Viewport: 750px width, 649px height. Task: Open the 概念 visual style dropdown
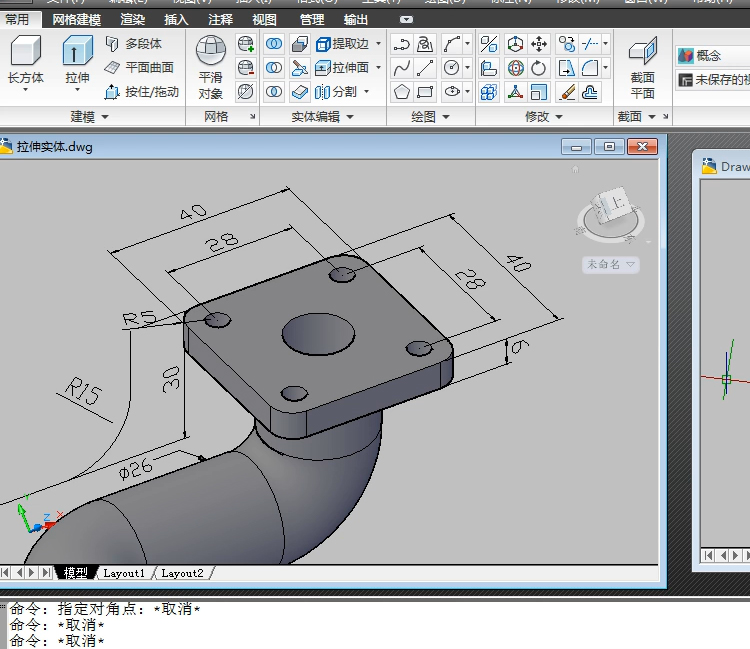pyautogui.click(x=712, y=55)
